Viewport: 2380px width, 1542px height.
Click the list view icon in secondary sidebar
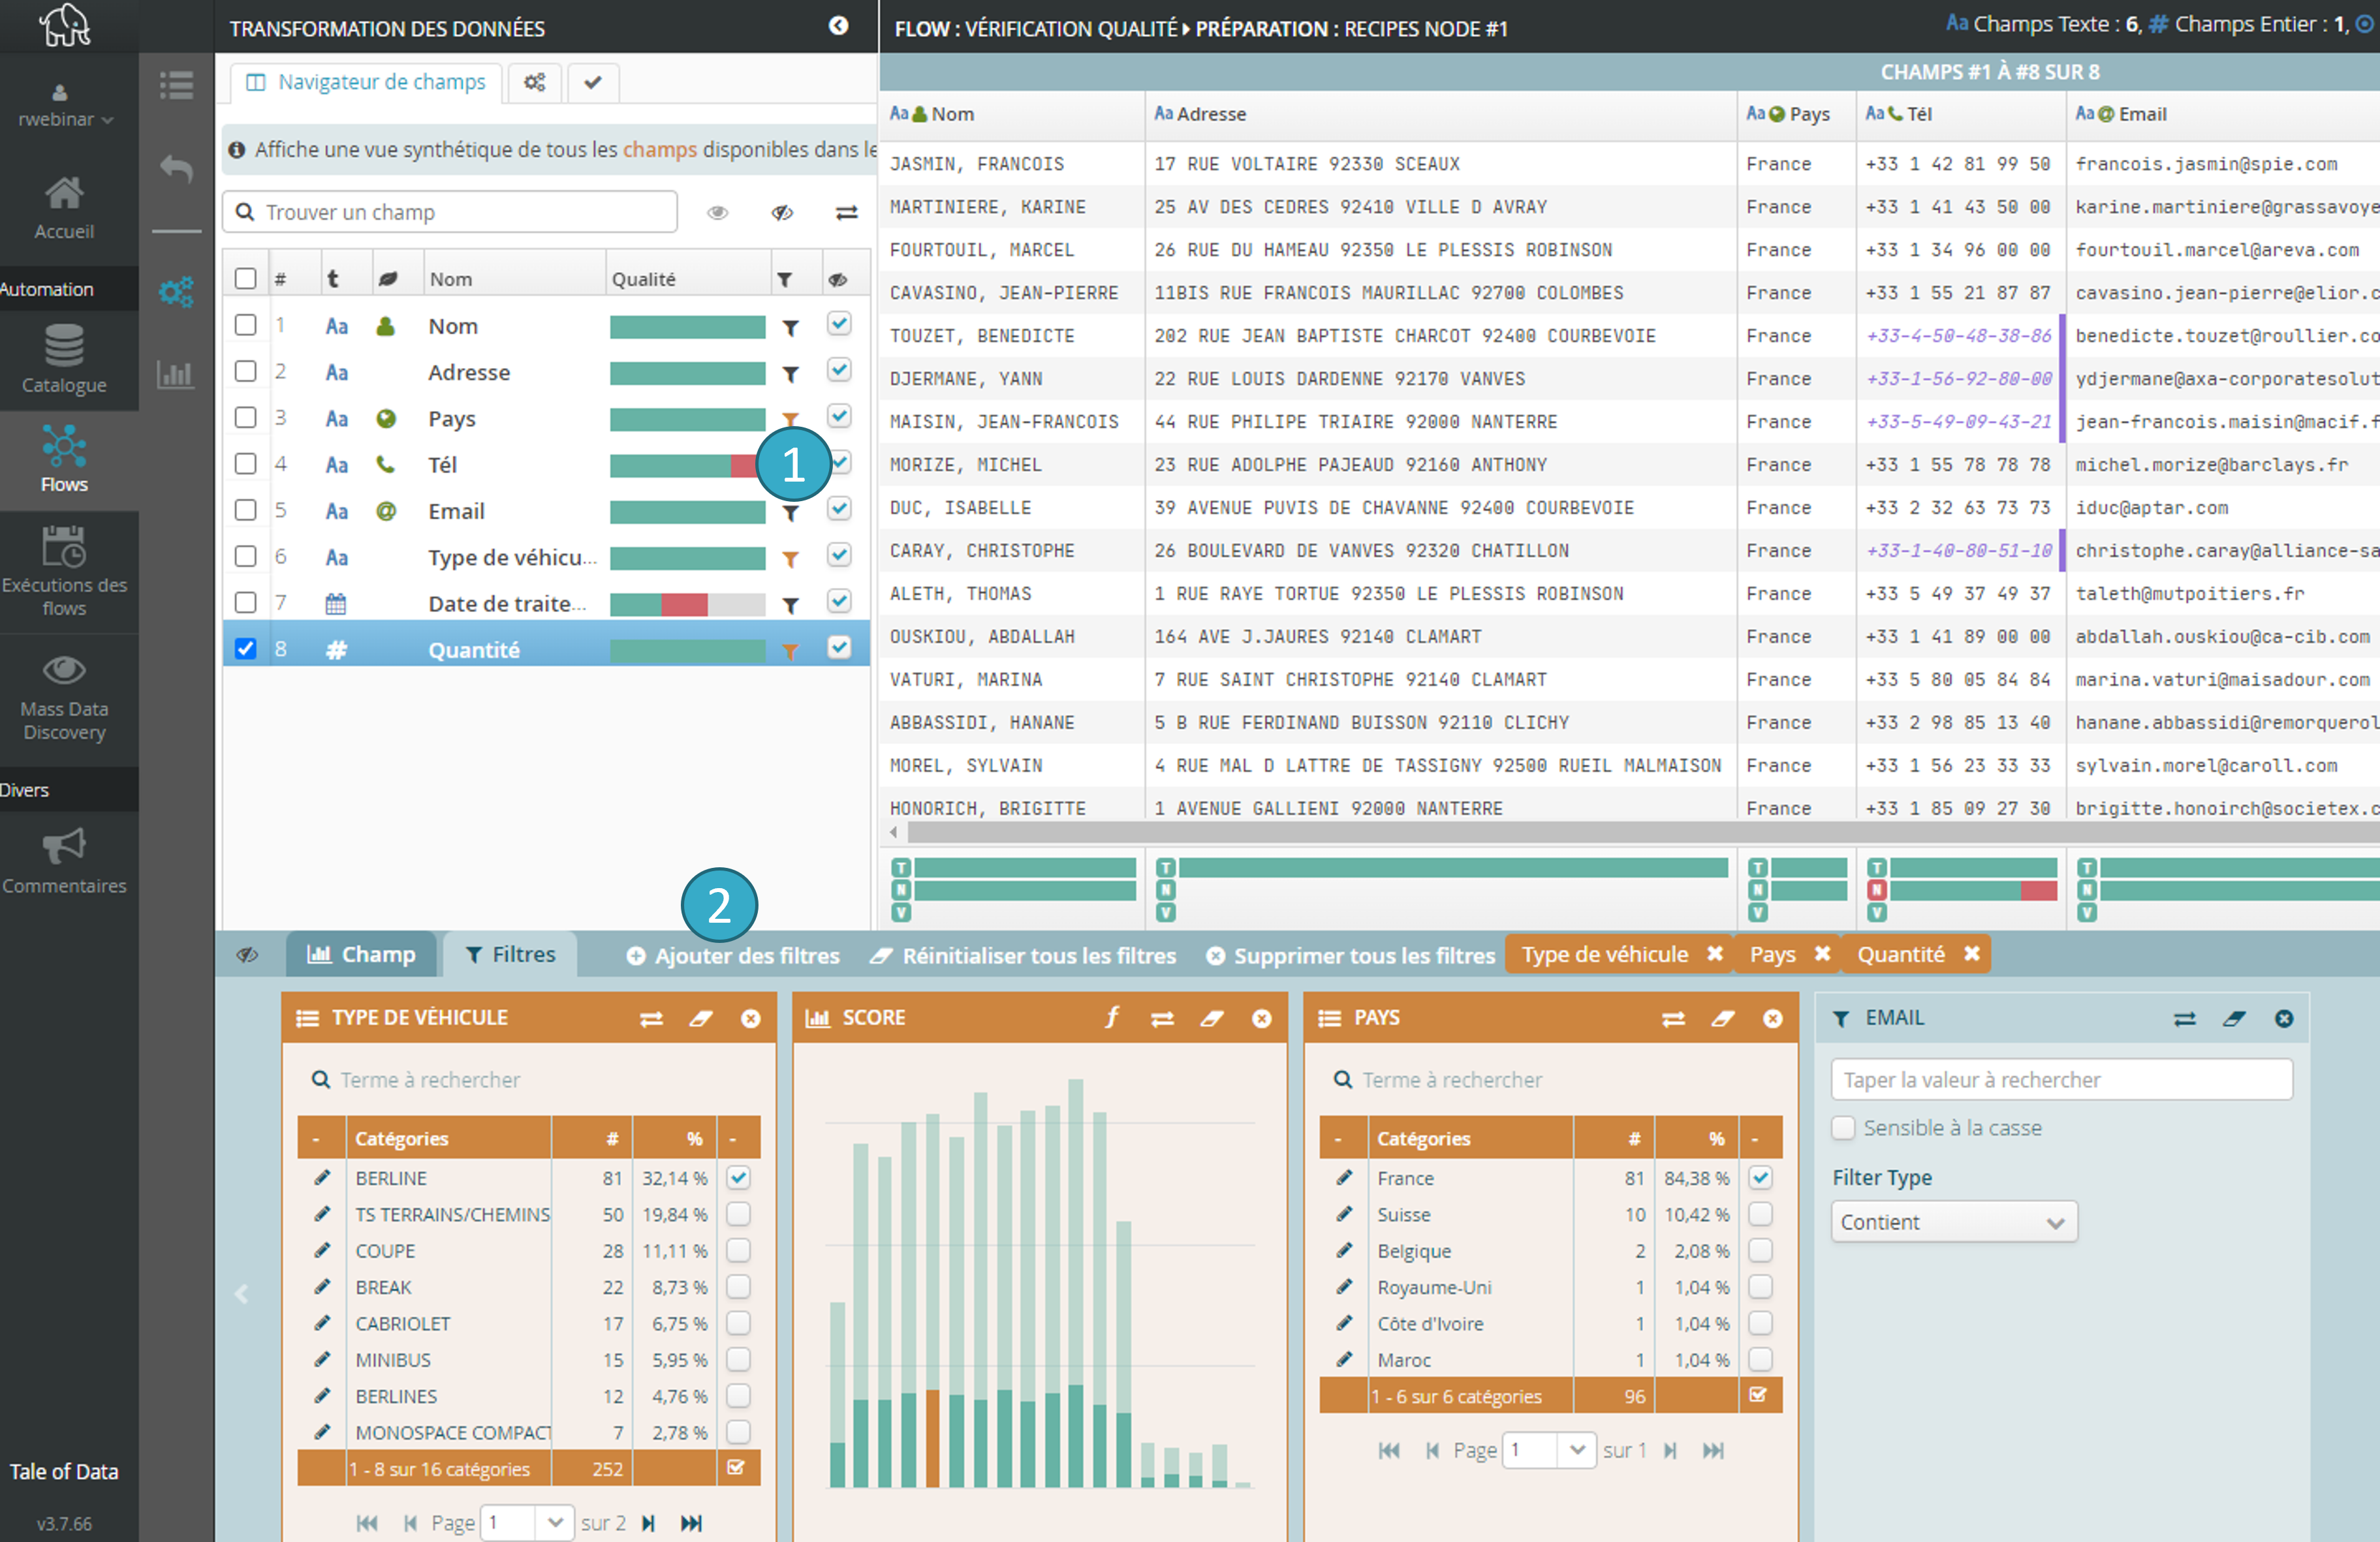click(x=177, y=85)
